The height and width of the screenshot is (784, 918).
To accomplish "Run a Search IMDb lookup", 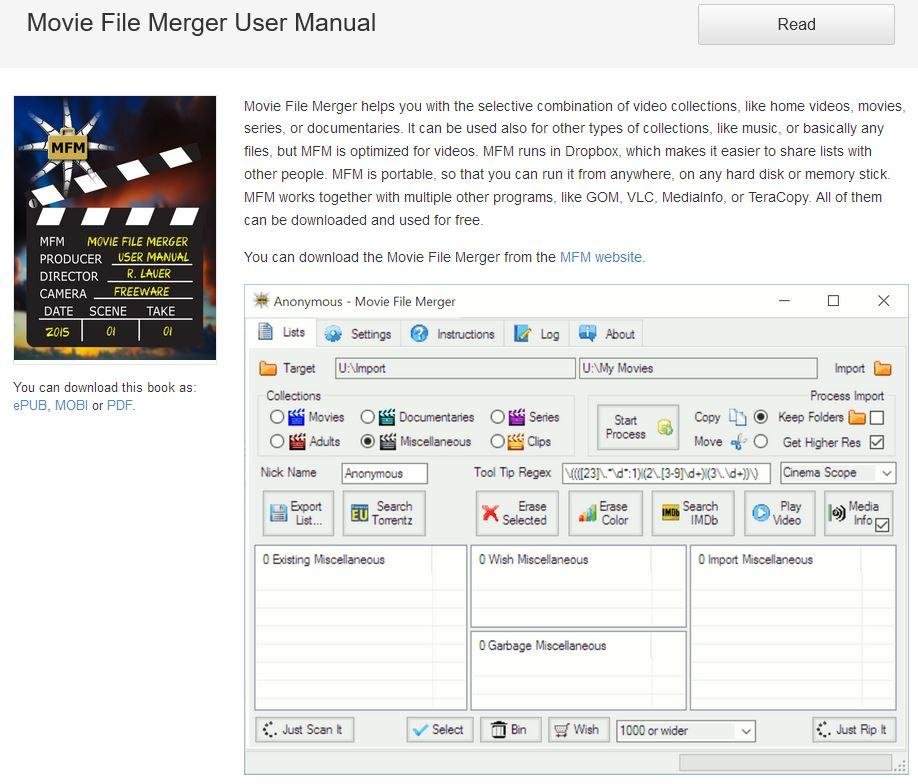I will pos(692,513).
